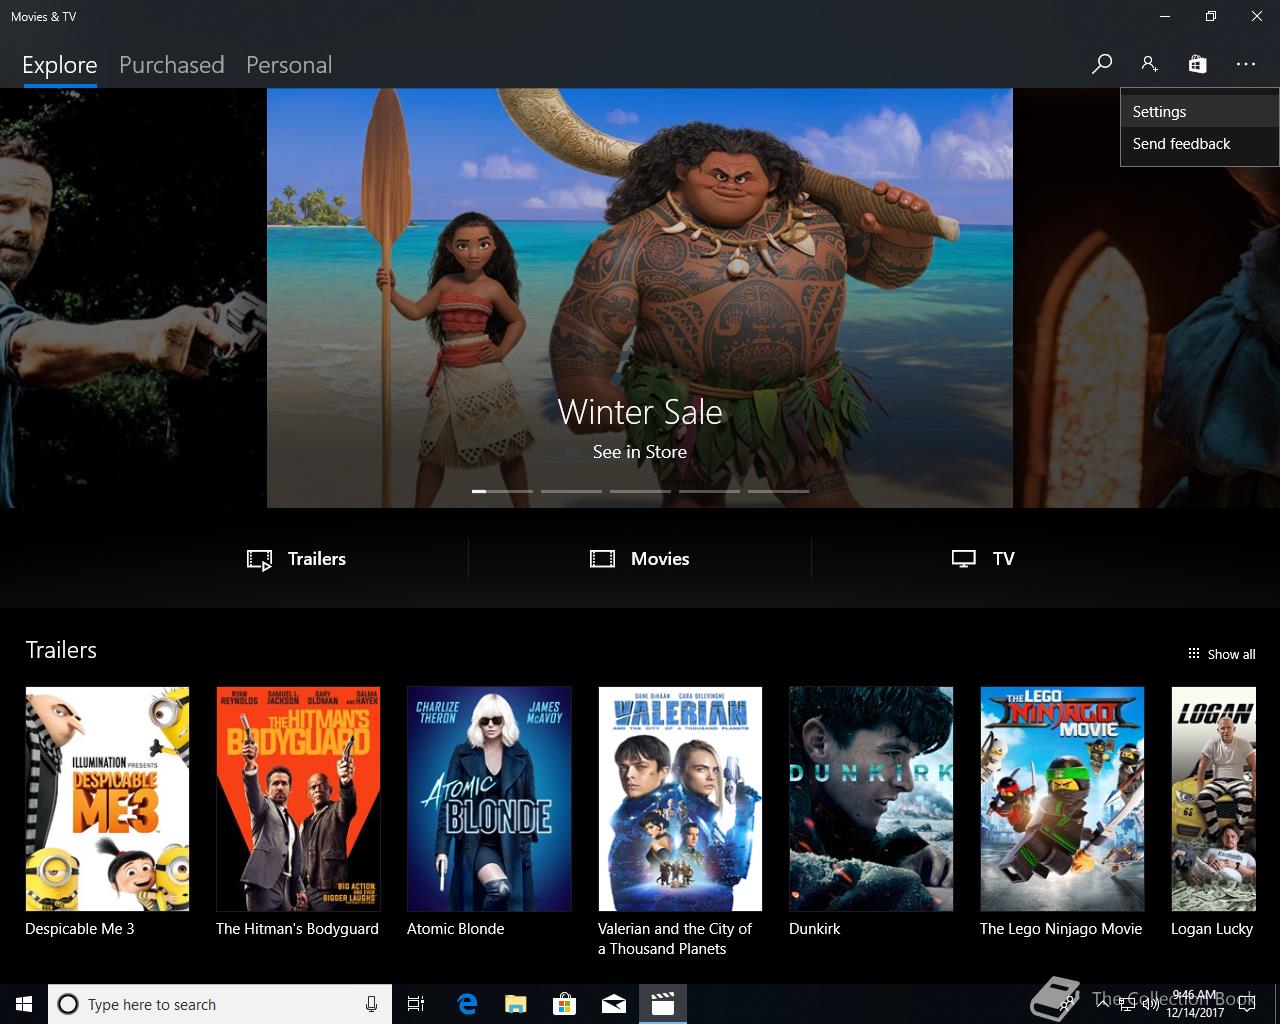
Task: Open Despicable Me 3 poster
Action: click(107, 799)
